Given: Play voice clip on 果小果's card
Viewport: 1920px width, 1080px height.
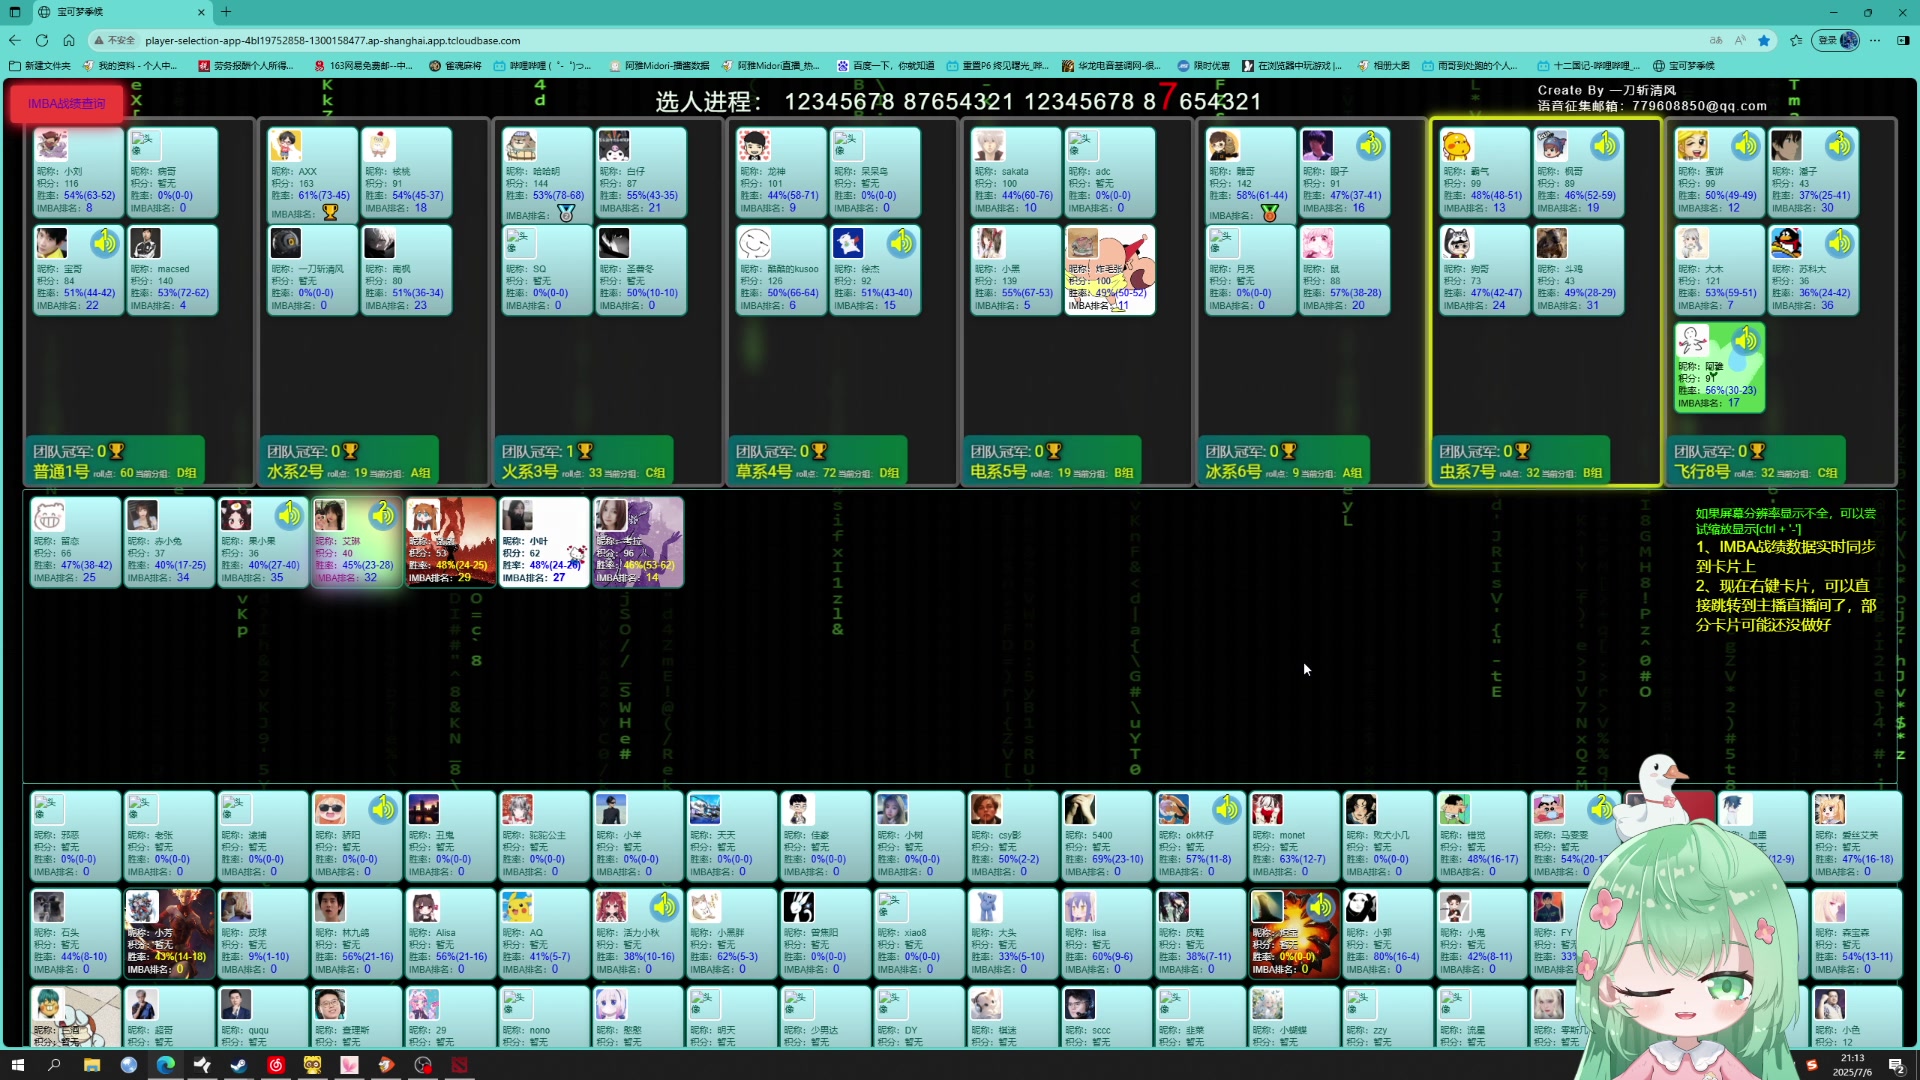Looking at the screenshot, I should tap(289, 515).
